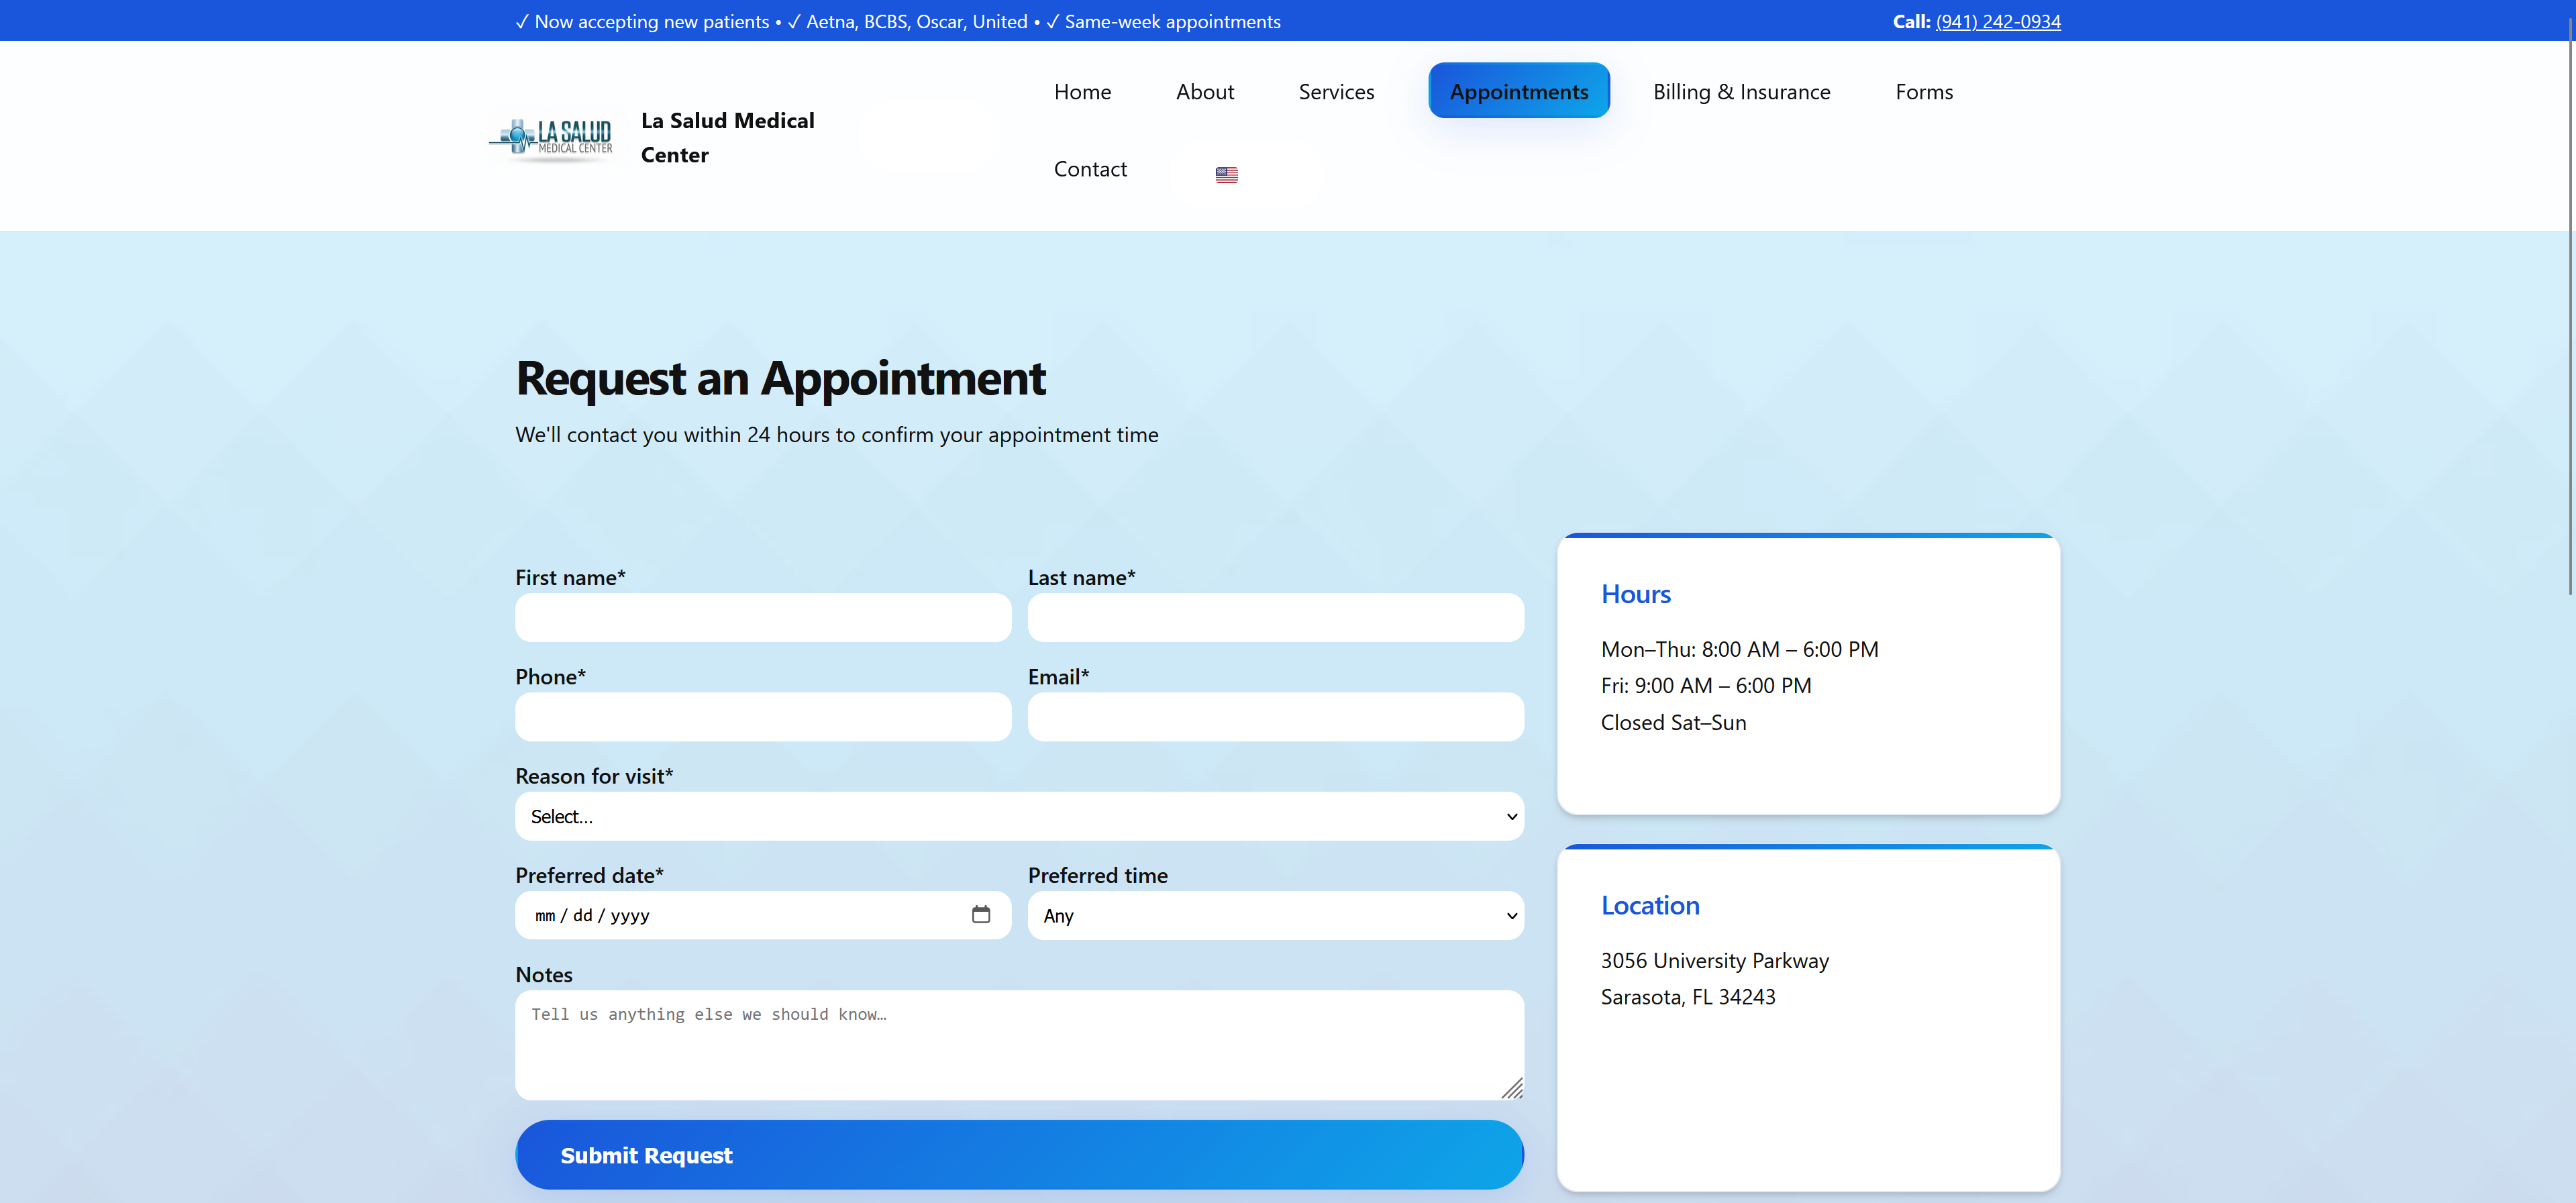Select the Forms navigation item
The image size is (2576, 1203).
coord(1924,91)
